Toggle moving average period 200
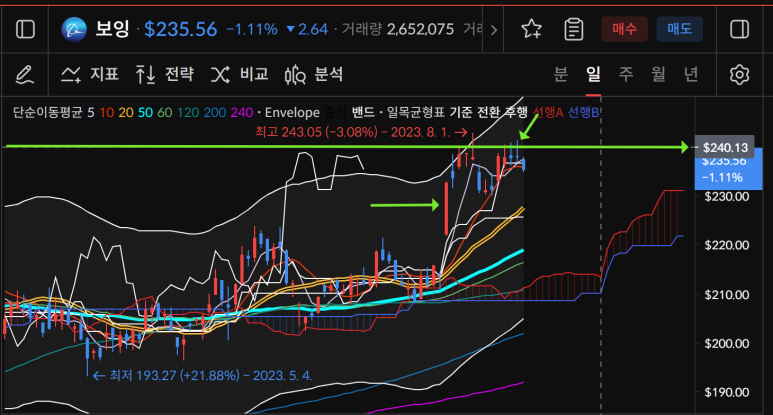 (215, 112)
